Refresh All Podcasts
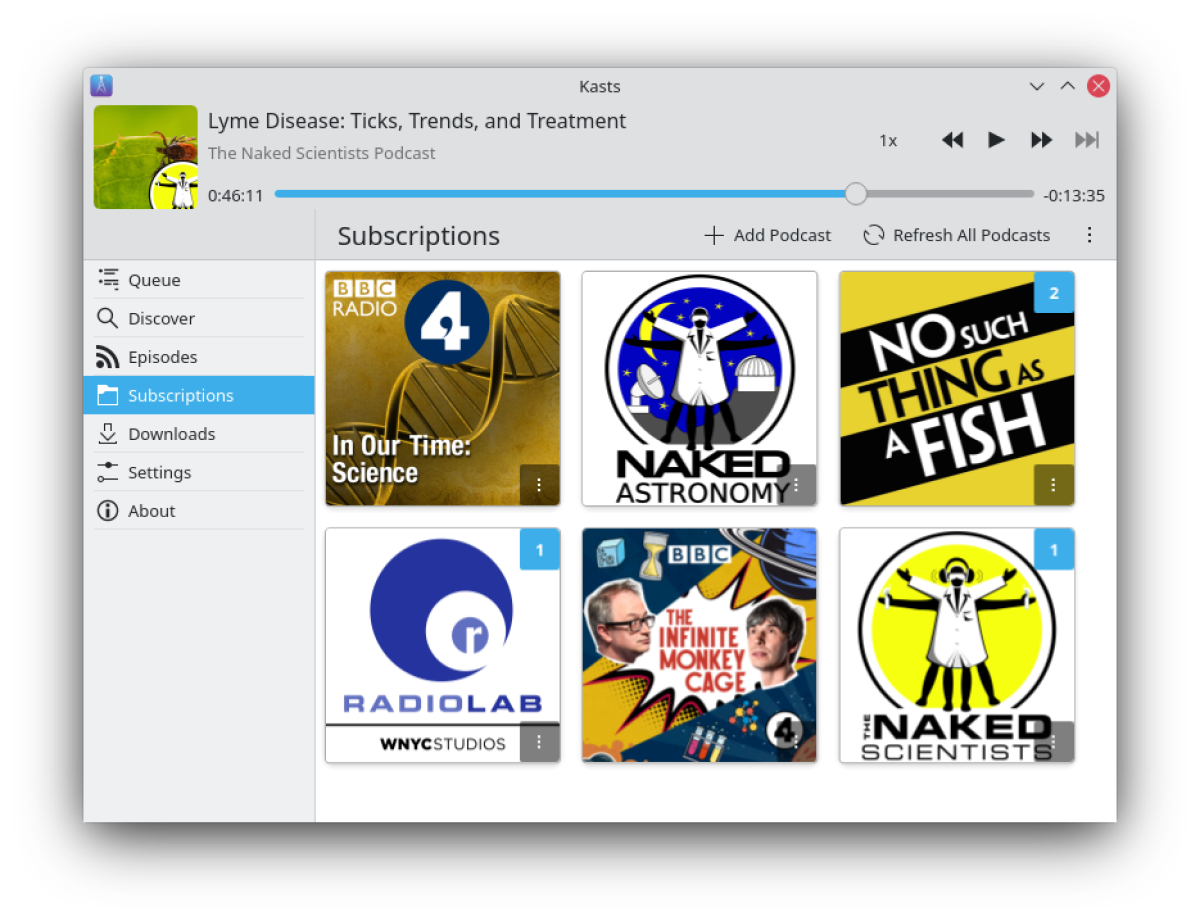Screen dimensions: 1200x921 coord(958,235)
